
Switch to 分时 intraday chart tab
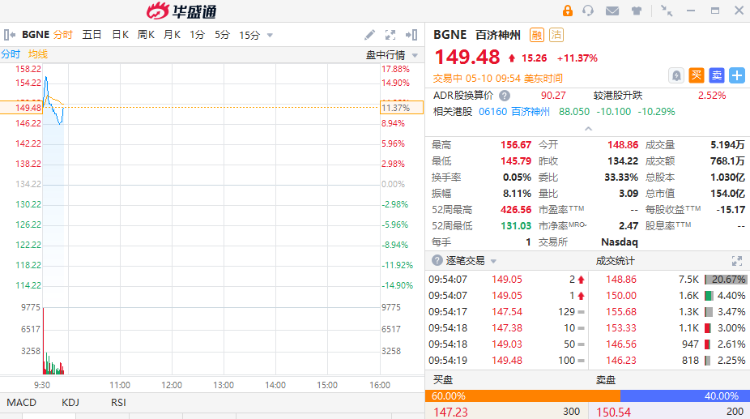[x=63, y=34]
